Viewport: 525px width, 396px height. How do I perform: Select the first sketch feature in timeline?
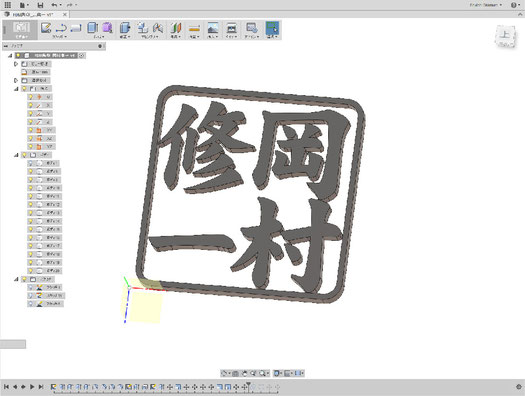(x=54, y=387)
